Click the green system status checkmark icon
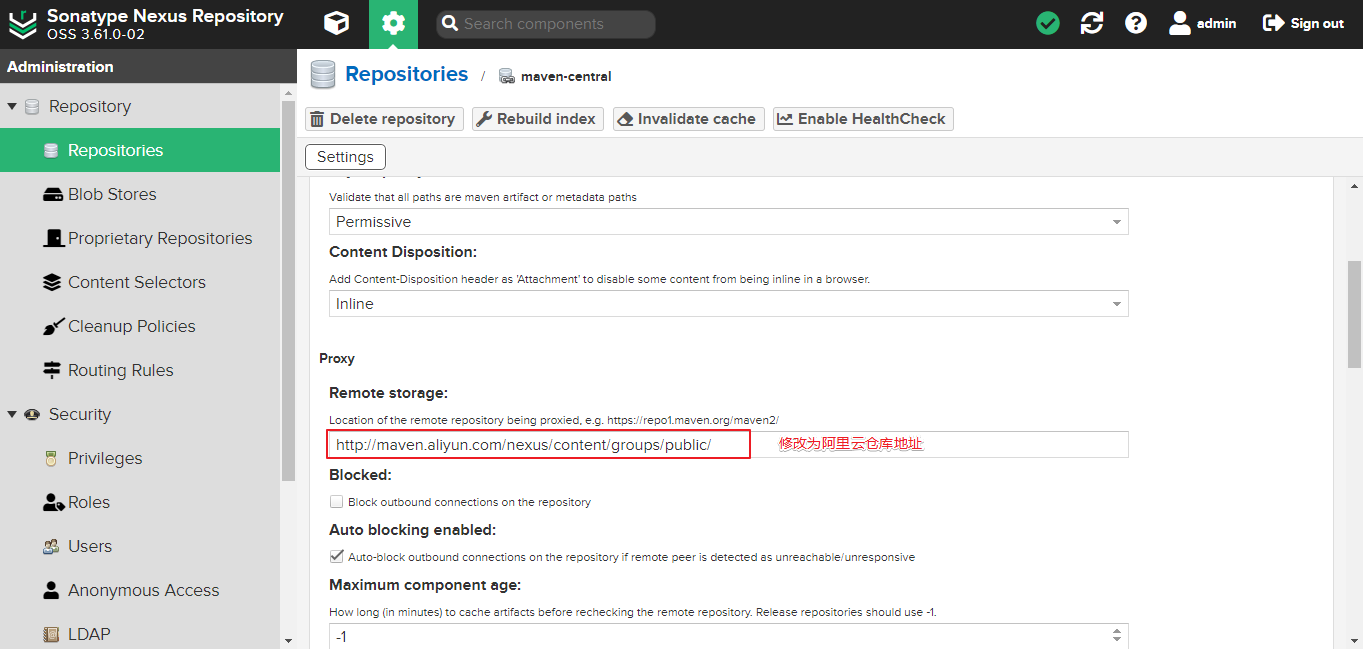 tap(1048, 23)
